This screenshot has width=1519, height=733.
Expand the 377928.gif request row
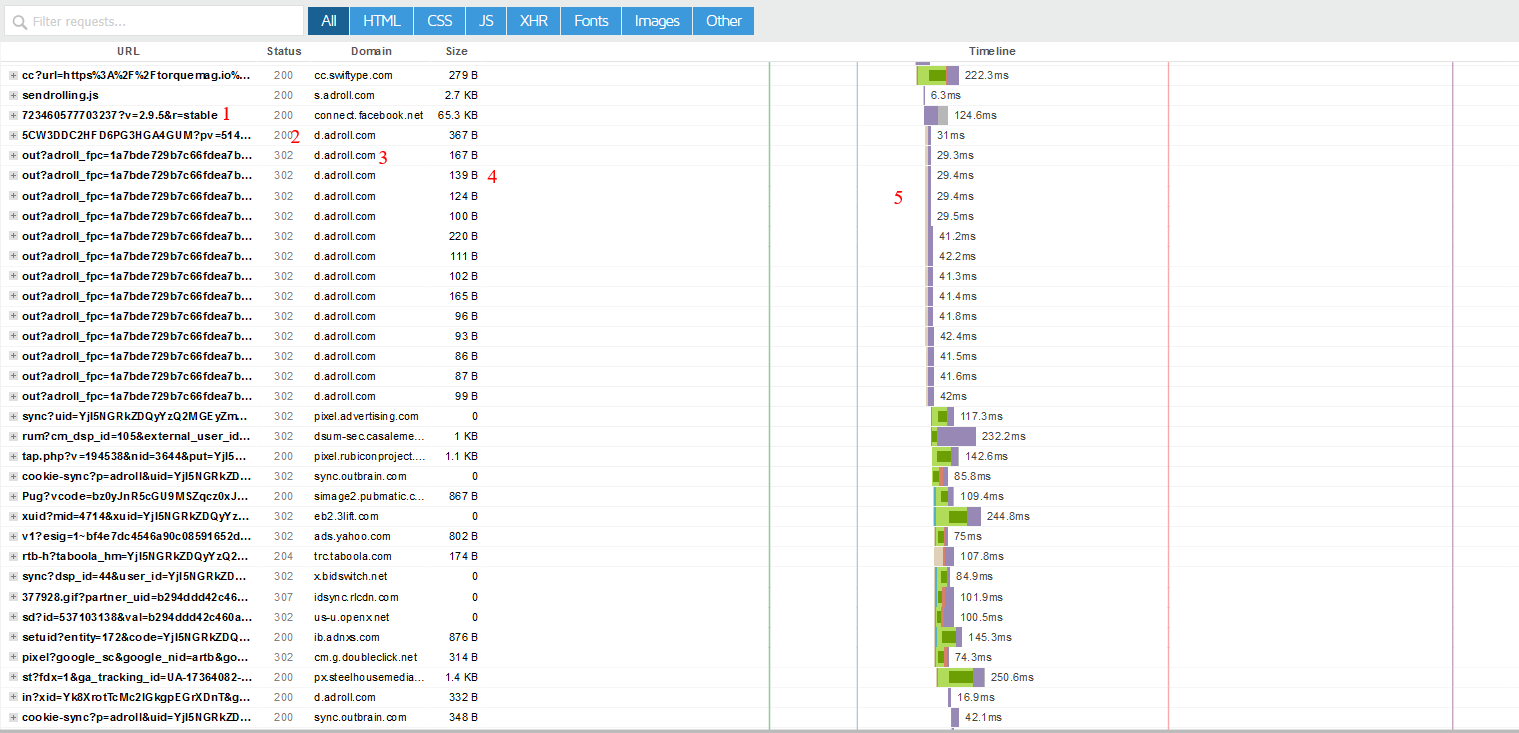13,597
